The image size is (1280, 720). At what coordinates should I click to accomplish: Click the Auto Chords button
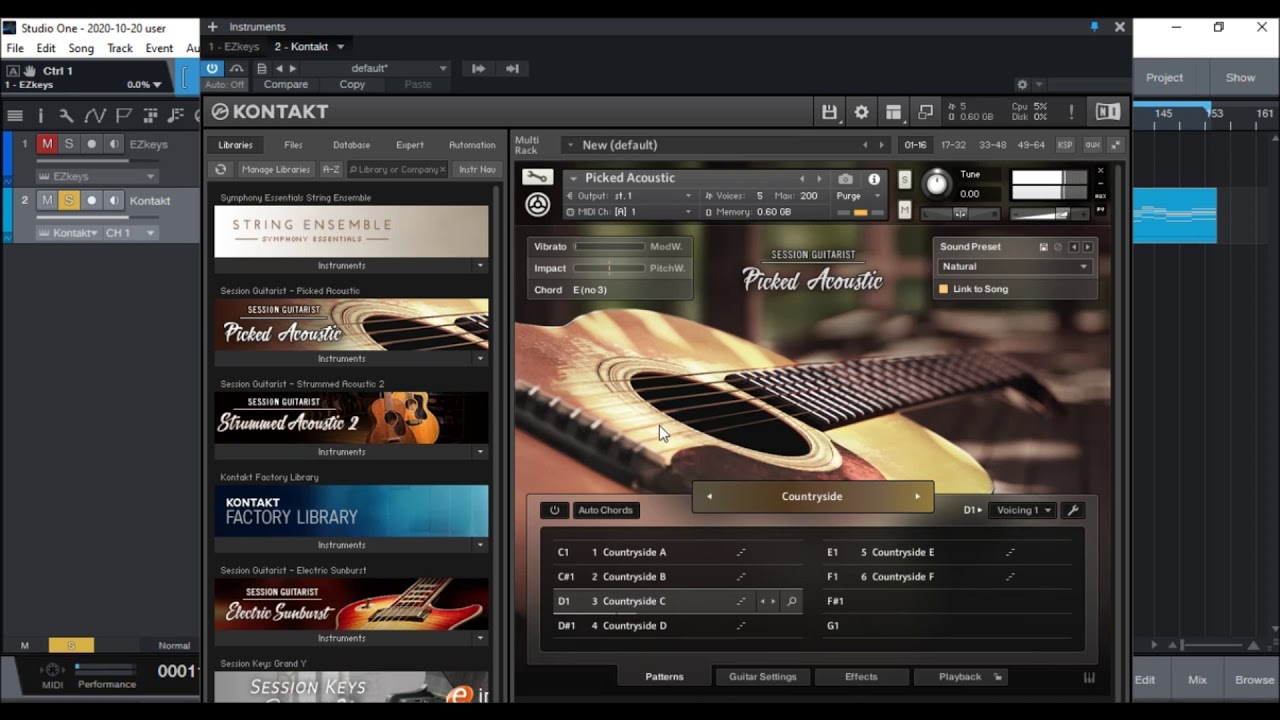pyautogui.click(x=605, y=510)
